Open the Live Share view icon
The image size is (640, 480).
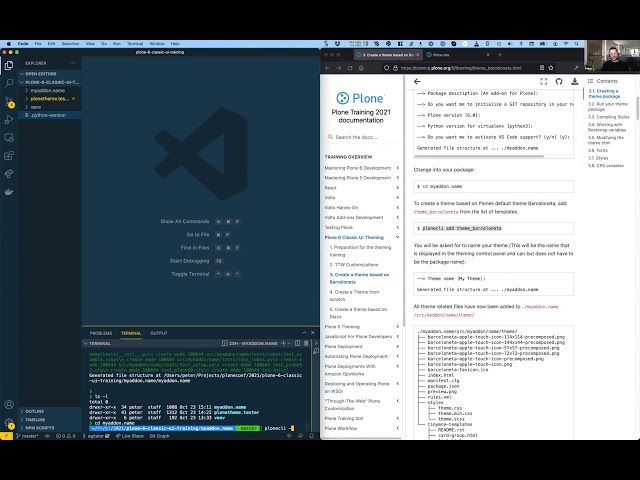coord(9,173)
